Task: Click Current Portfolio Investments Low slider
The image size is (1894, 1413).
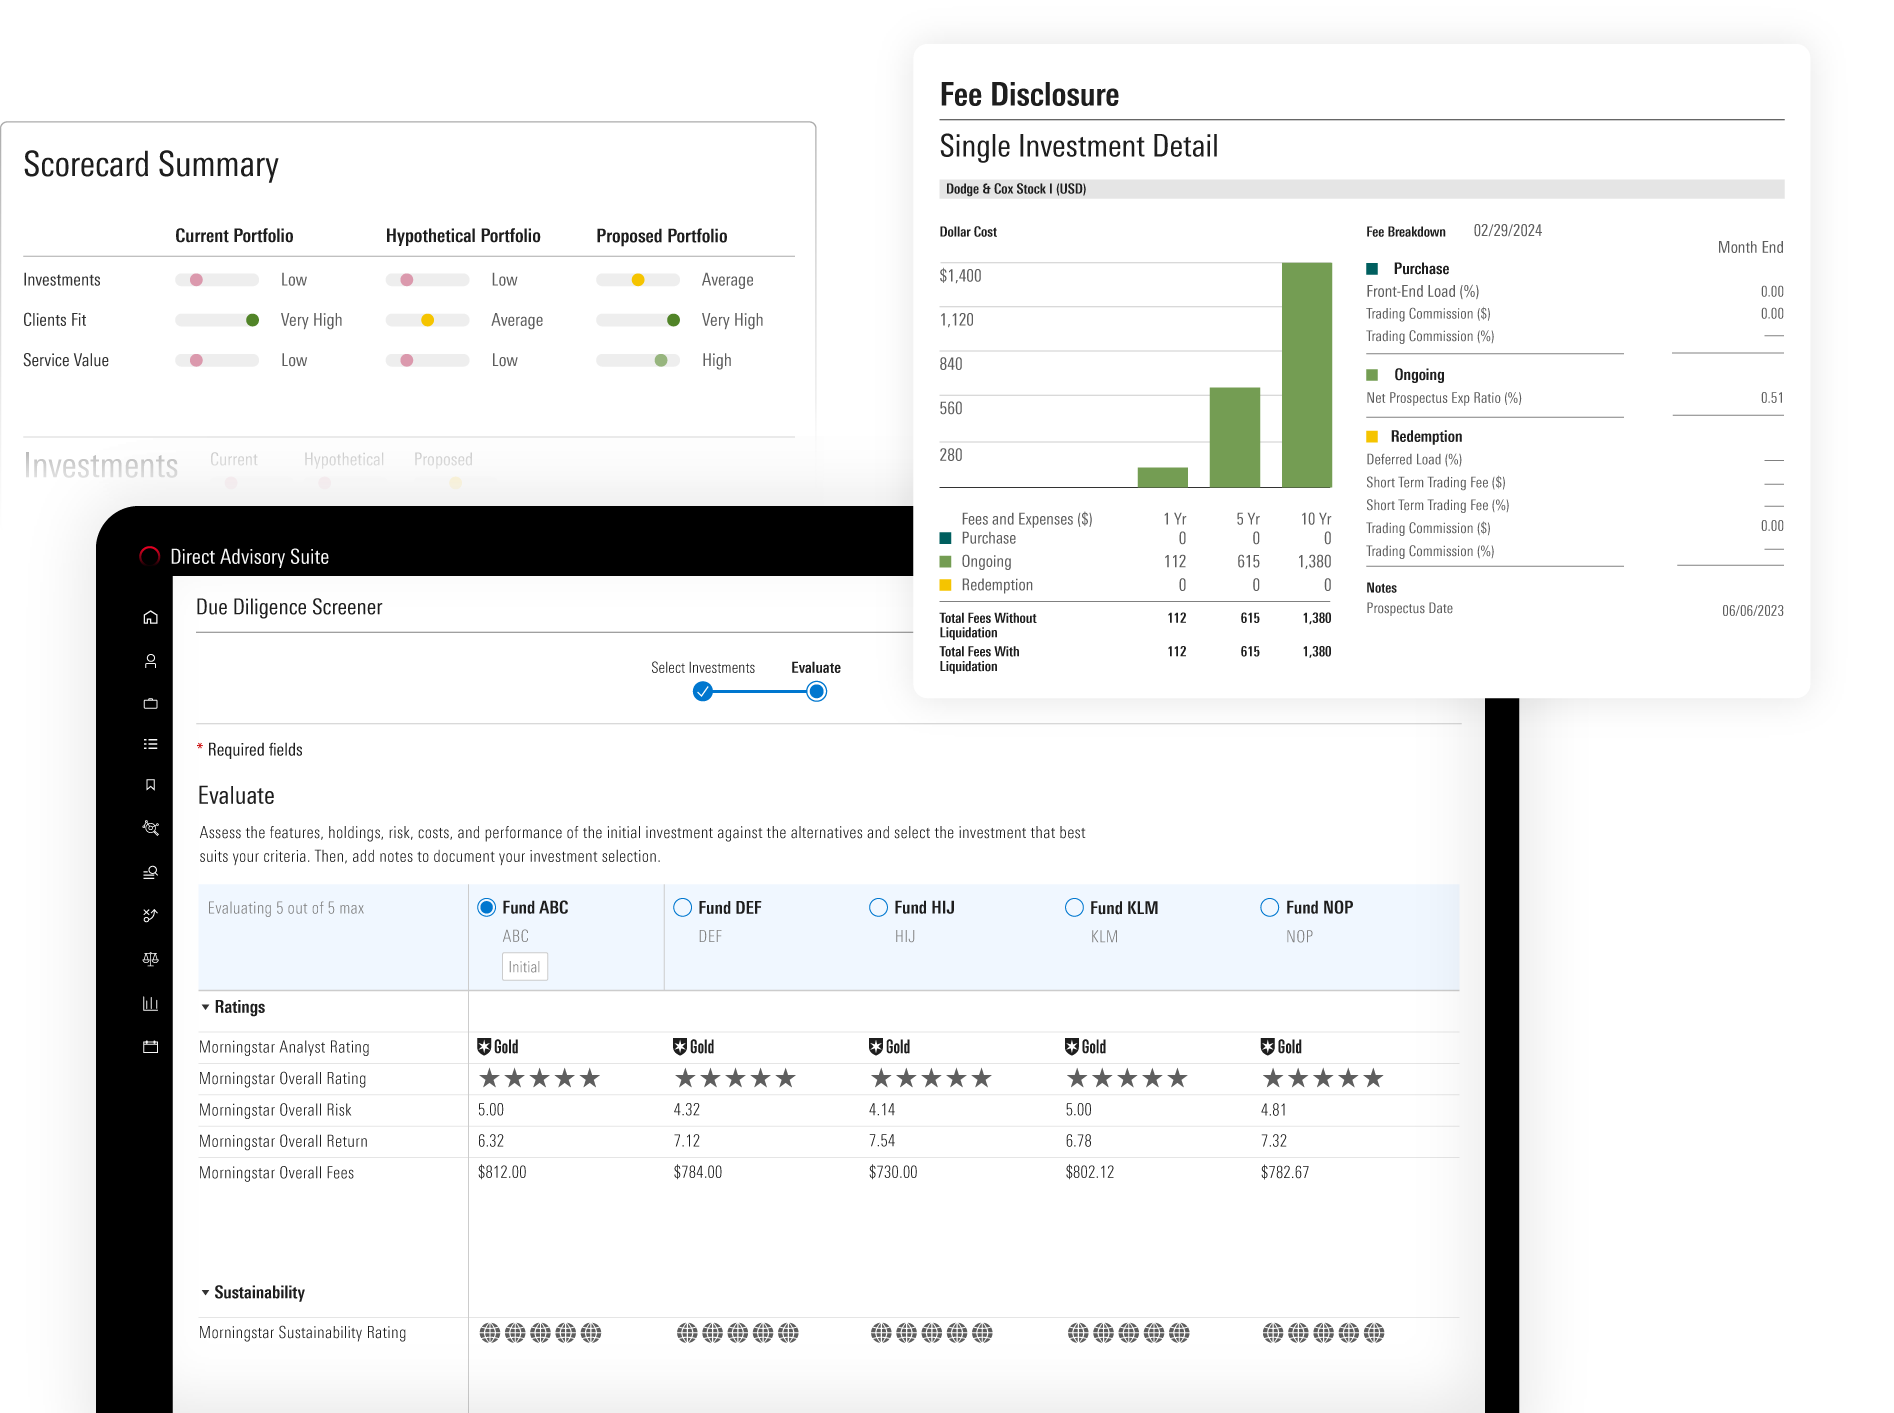Action: tap(217, 280)
